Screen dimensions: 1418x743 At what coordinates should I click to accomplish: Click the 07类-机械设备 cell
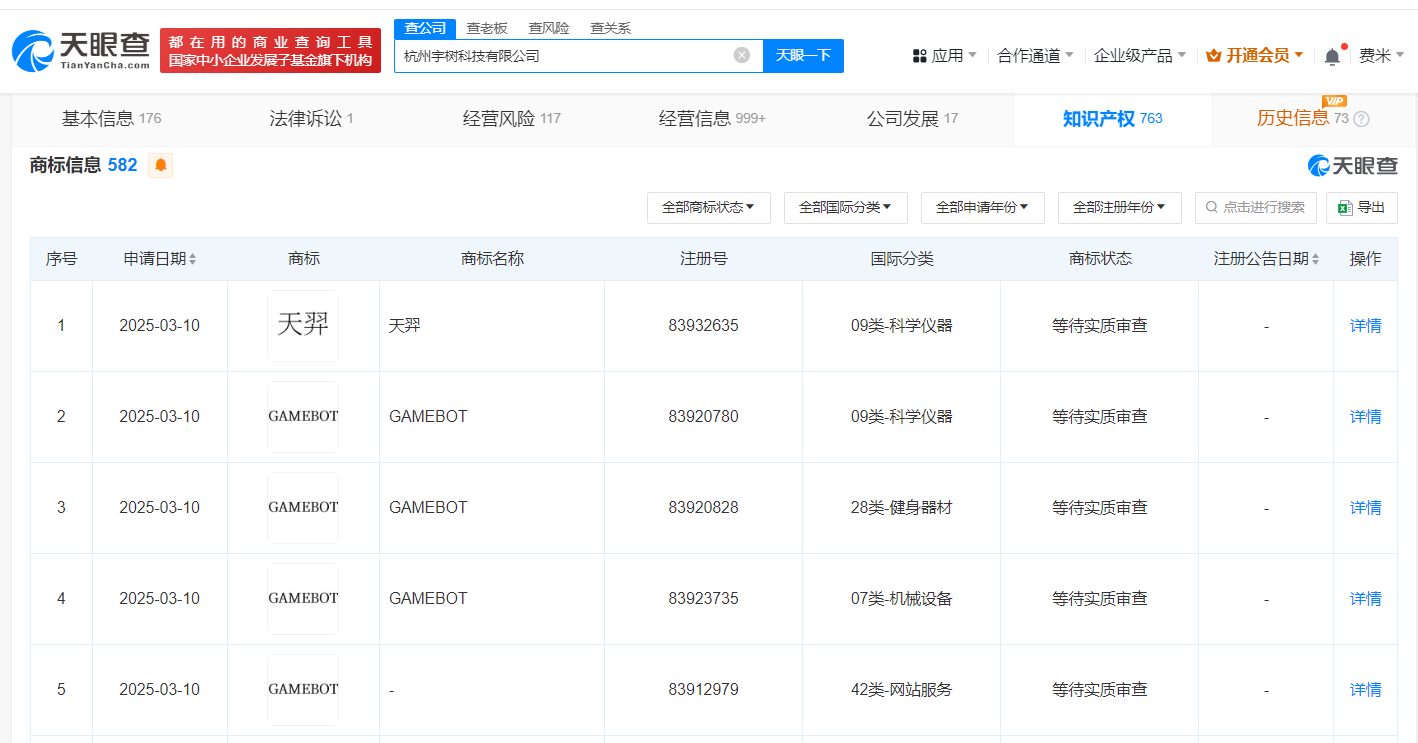click(x=901, y=598)
